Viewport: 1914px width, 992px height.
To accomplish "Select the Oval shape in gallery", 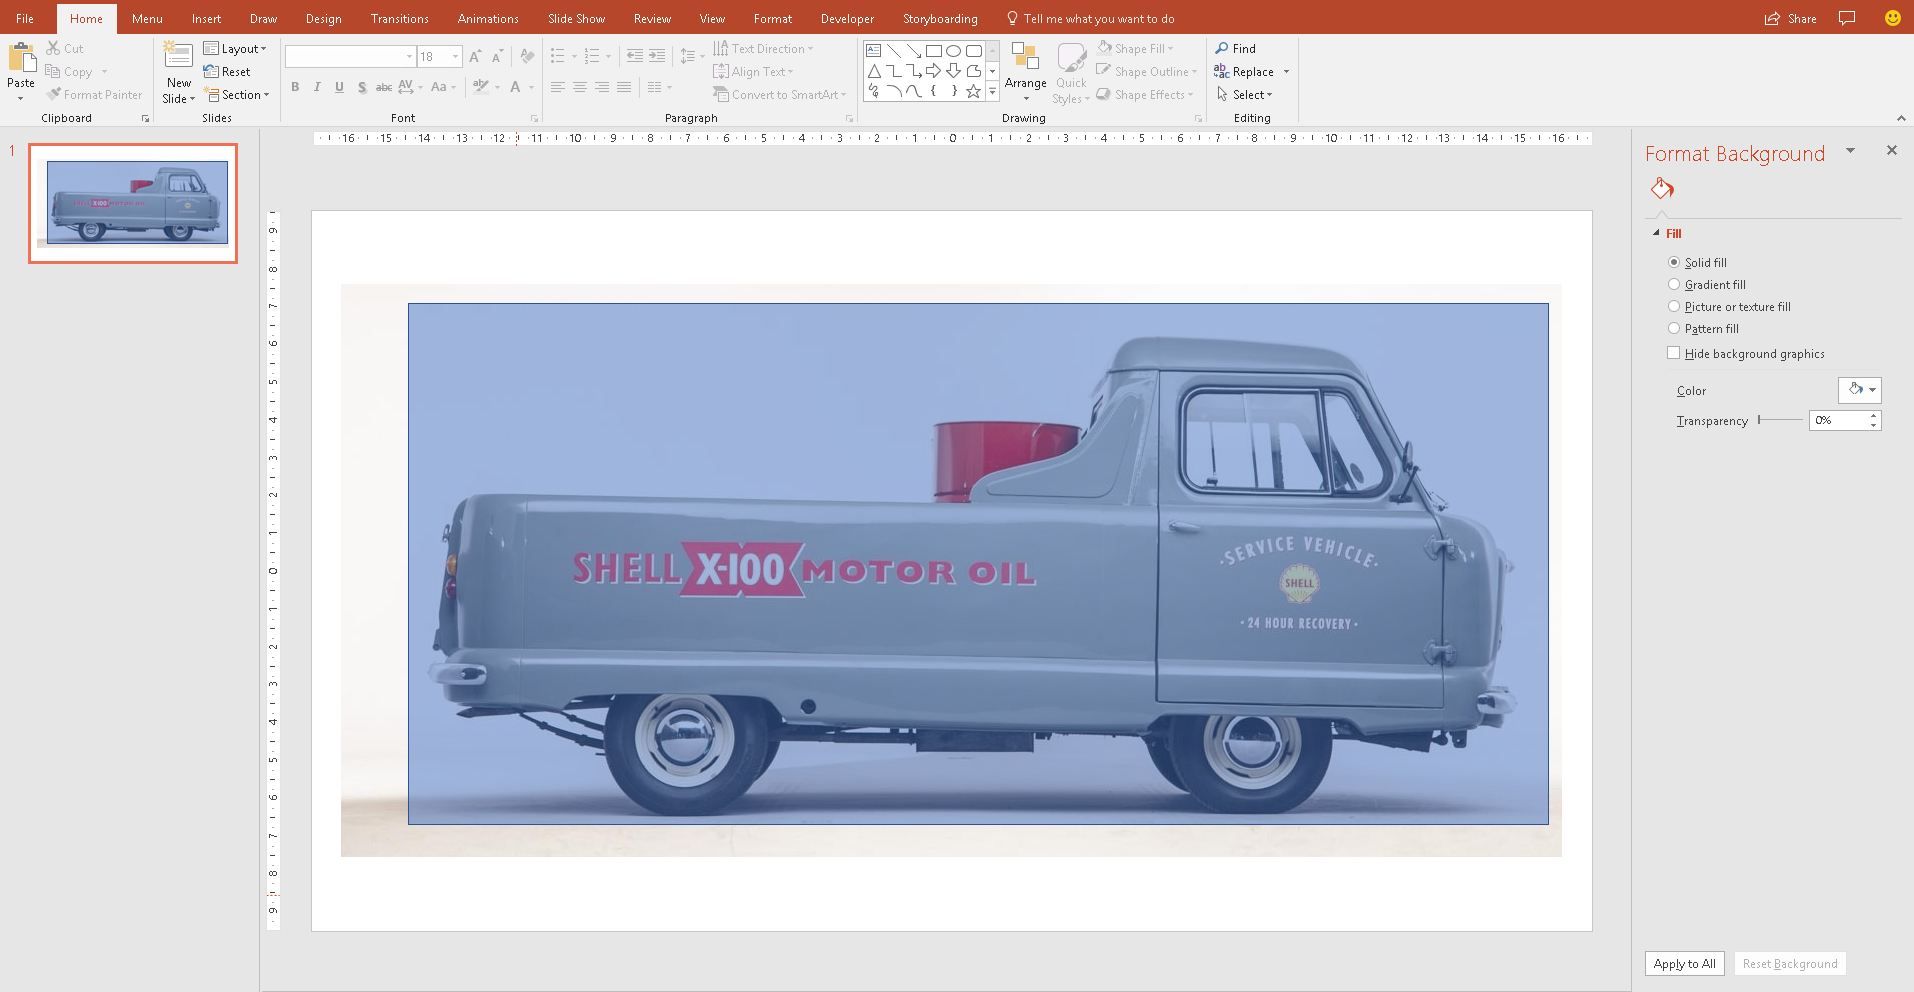I will pyautogui.click(x=953, y=51).
